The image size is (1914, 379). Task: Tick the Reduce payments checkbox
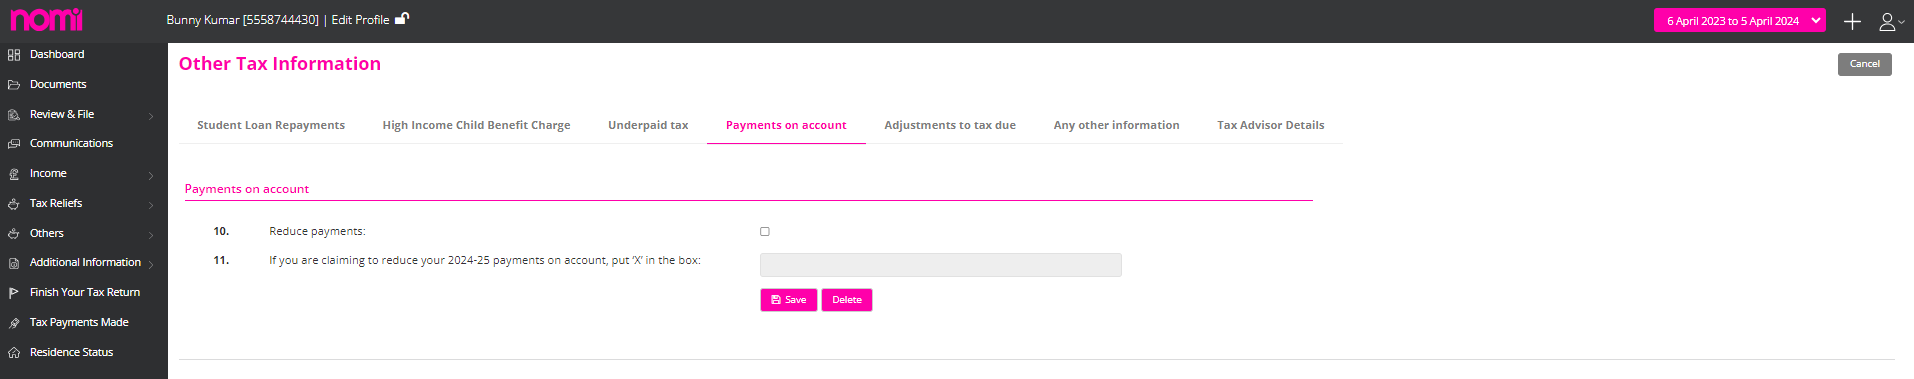pos(765,232)
